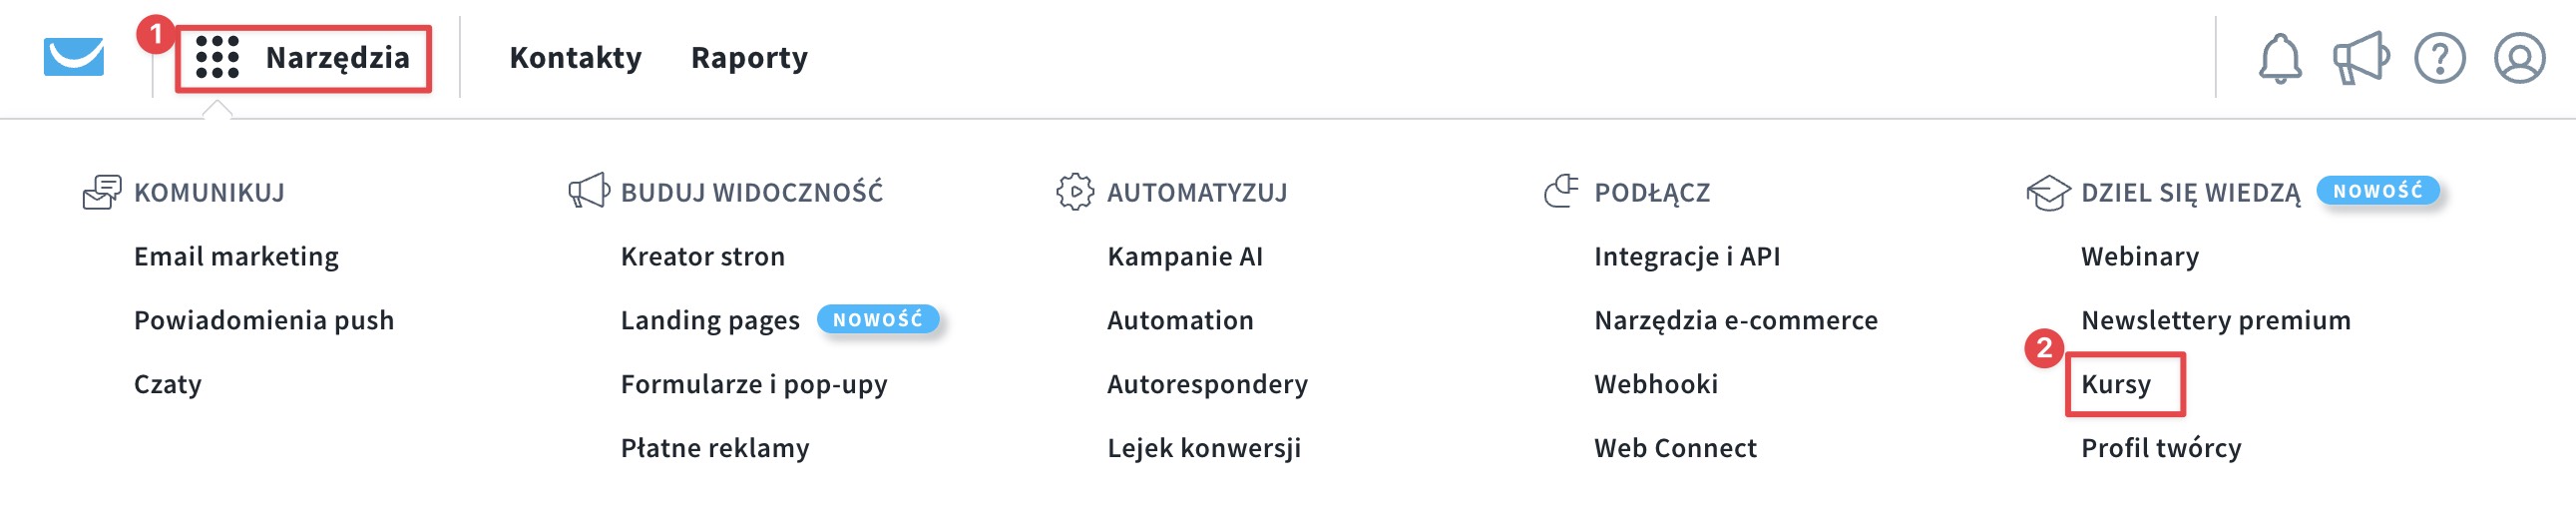Click the Dziel się wiedzą graduation cap icon
The image size is (2576, 515).
click(2047, 192)
